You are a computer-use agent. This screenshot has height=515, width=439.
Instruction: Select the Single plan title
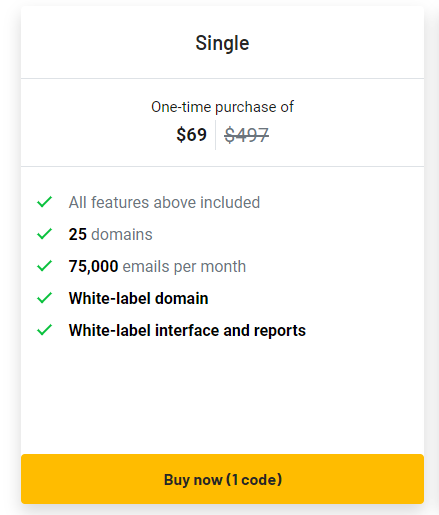tap(222, 44)
